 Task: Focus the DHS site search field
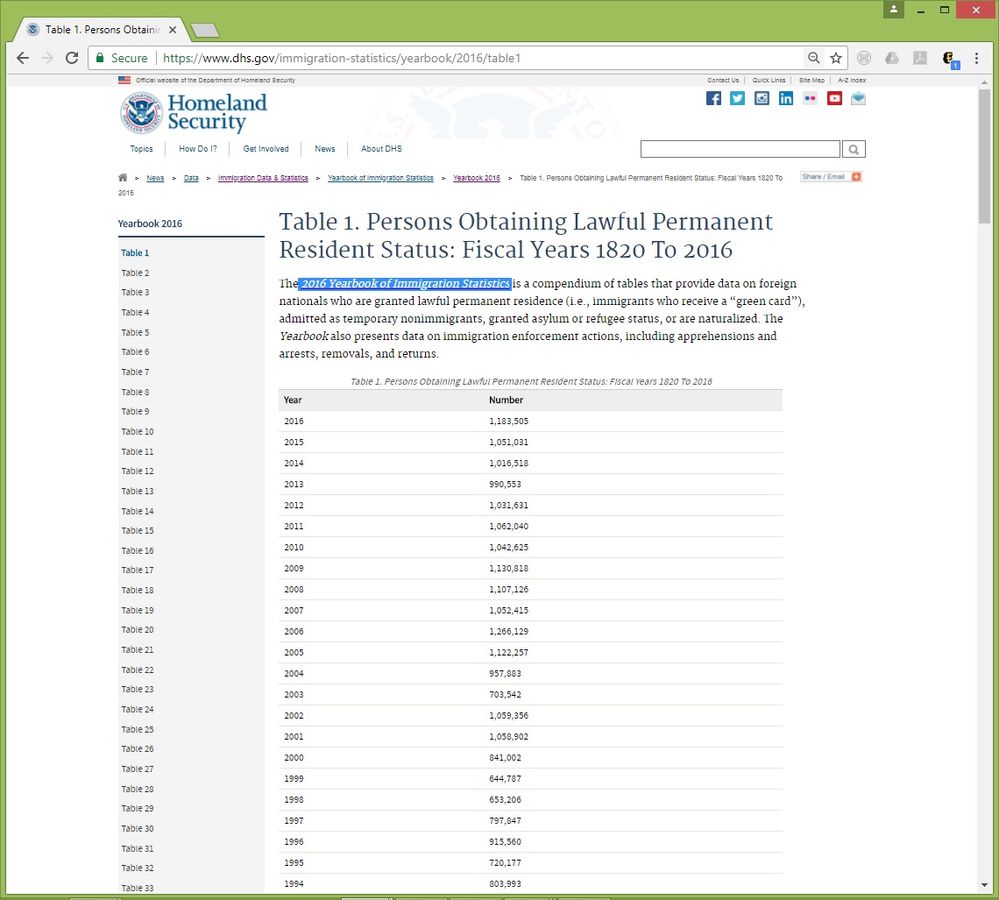point(740,149)
